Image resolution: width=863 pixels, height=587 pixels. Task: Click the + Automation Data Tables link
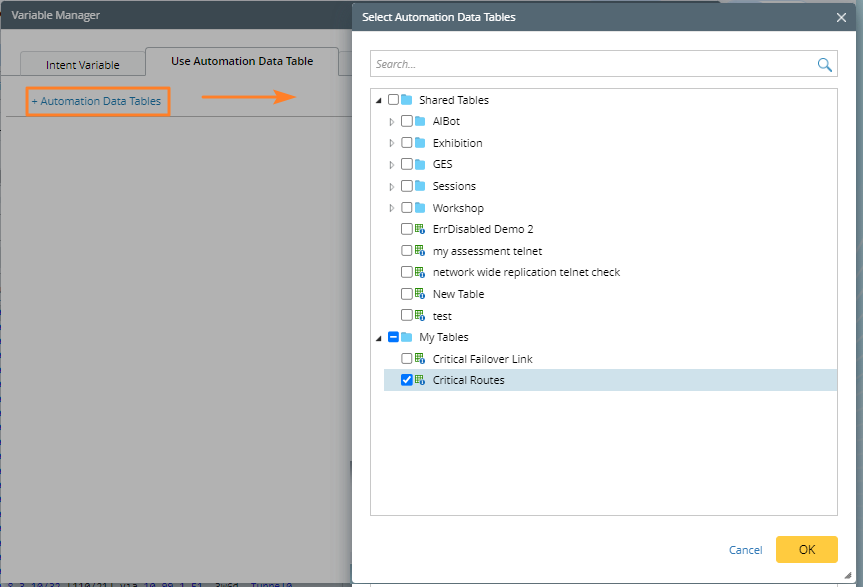[96, 101]
